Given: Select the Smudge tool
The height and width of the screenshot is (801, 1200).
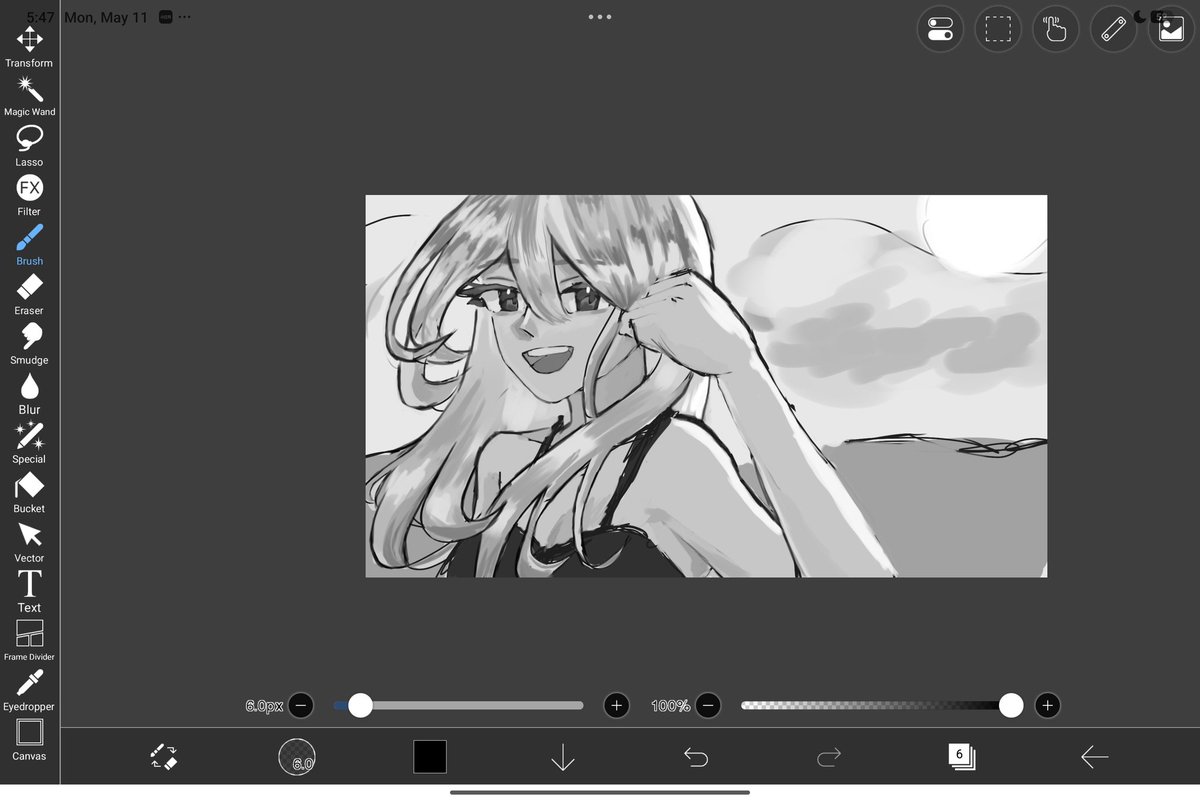Looking at the screenshot, I should [x=29, y=344].
